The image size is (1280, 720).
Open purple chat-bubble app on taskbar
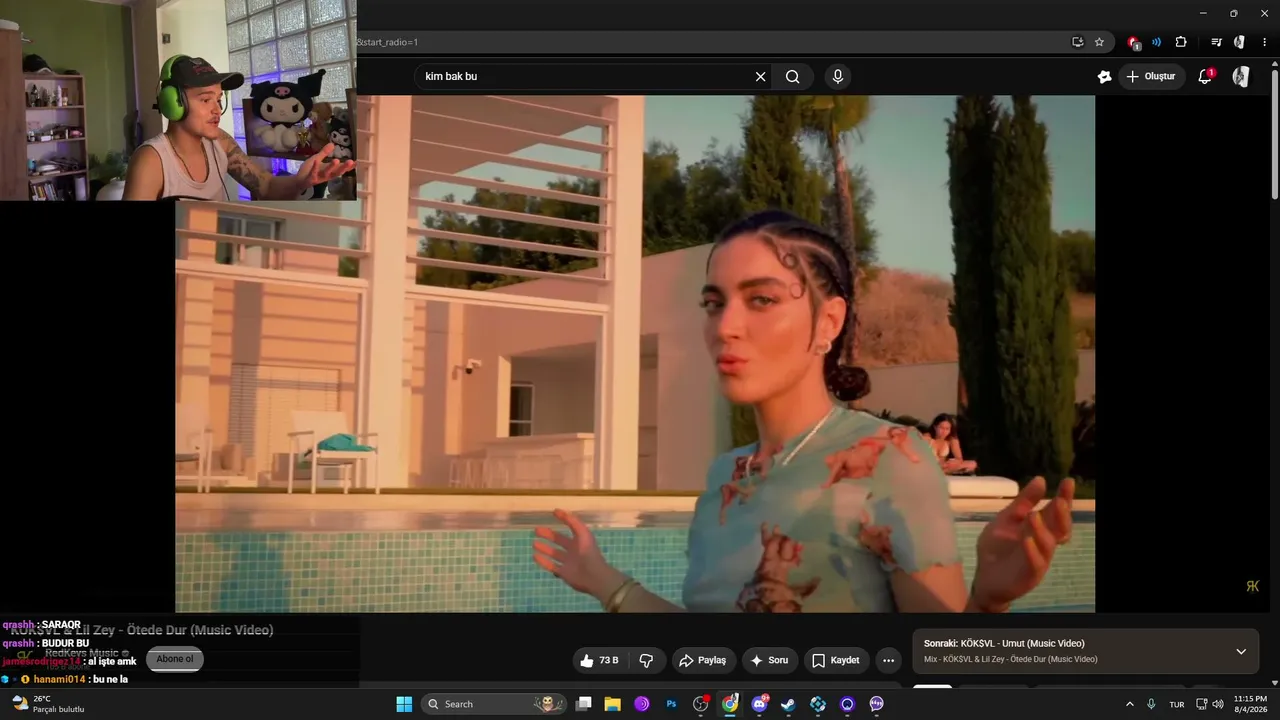pos(877,704)
